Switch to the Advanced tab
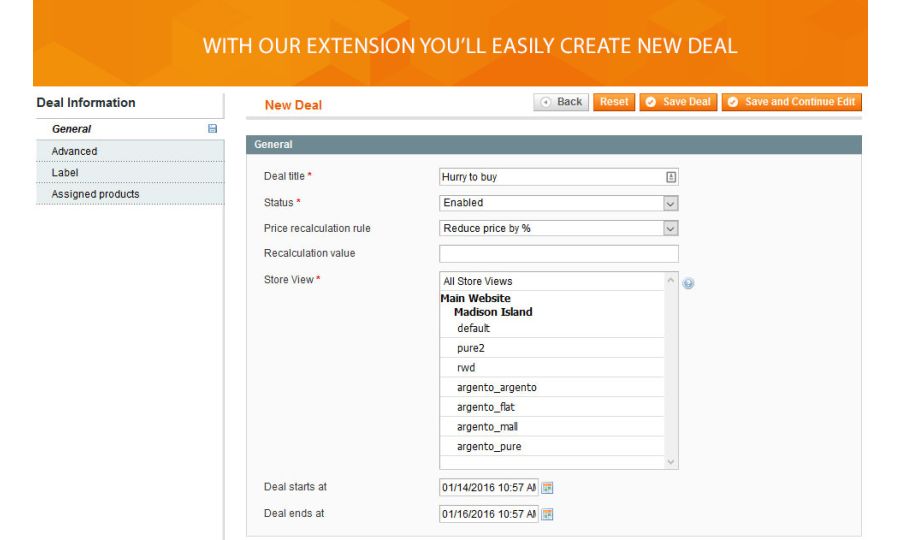 (75, 151)
